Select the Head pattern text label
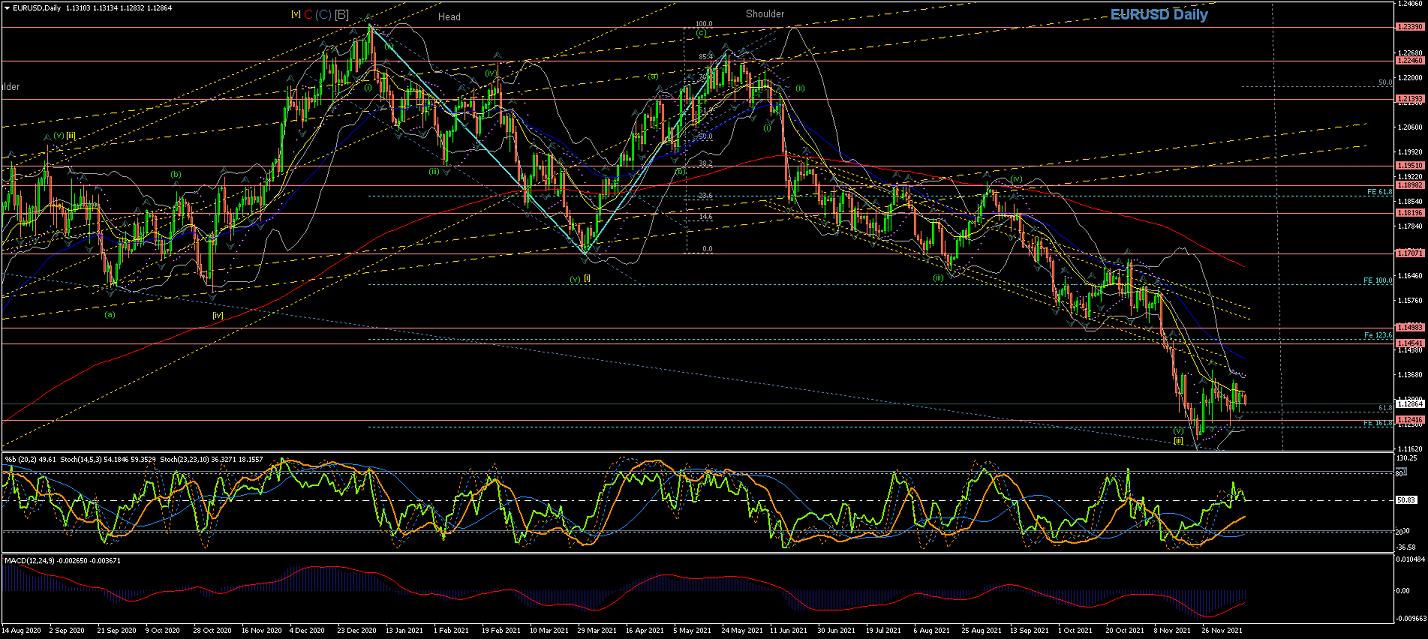The width and height of the screenshot is (1428, 639). pyautogui.click(x=449, y=17)
